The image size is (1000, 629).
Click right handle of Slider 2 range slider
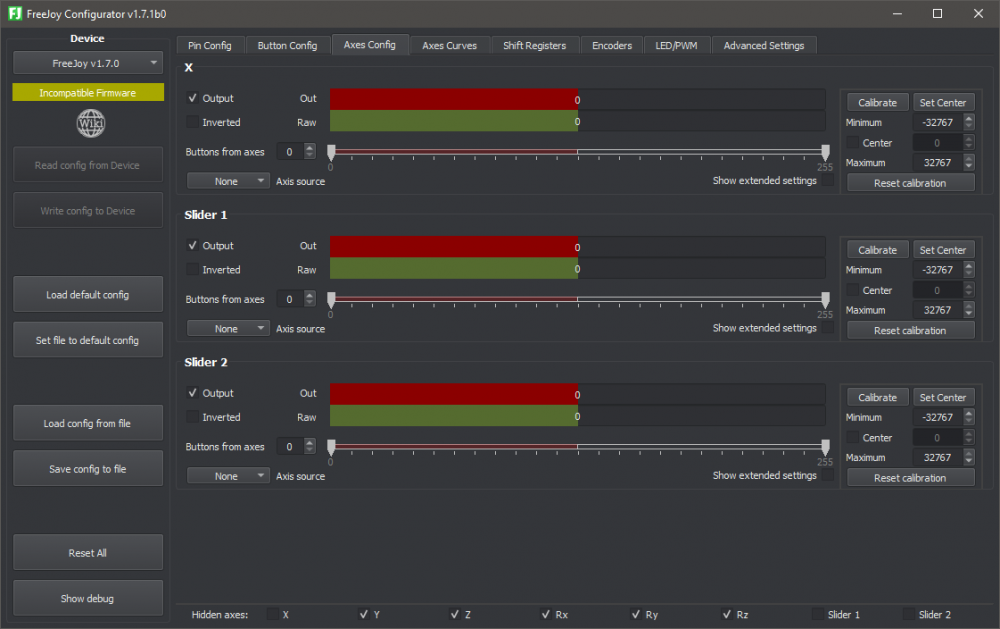[x=825, y=447]
